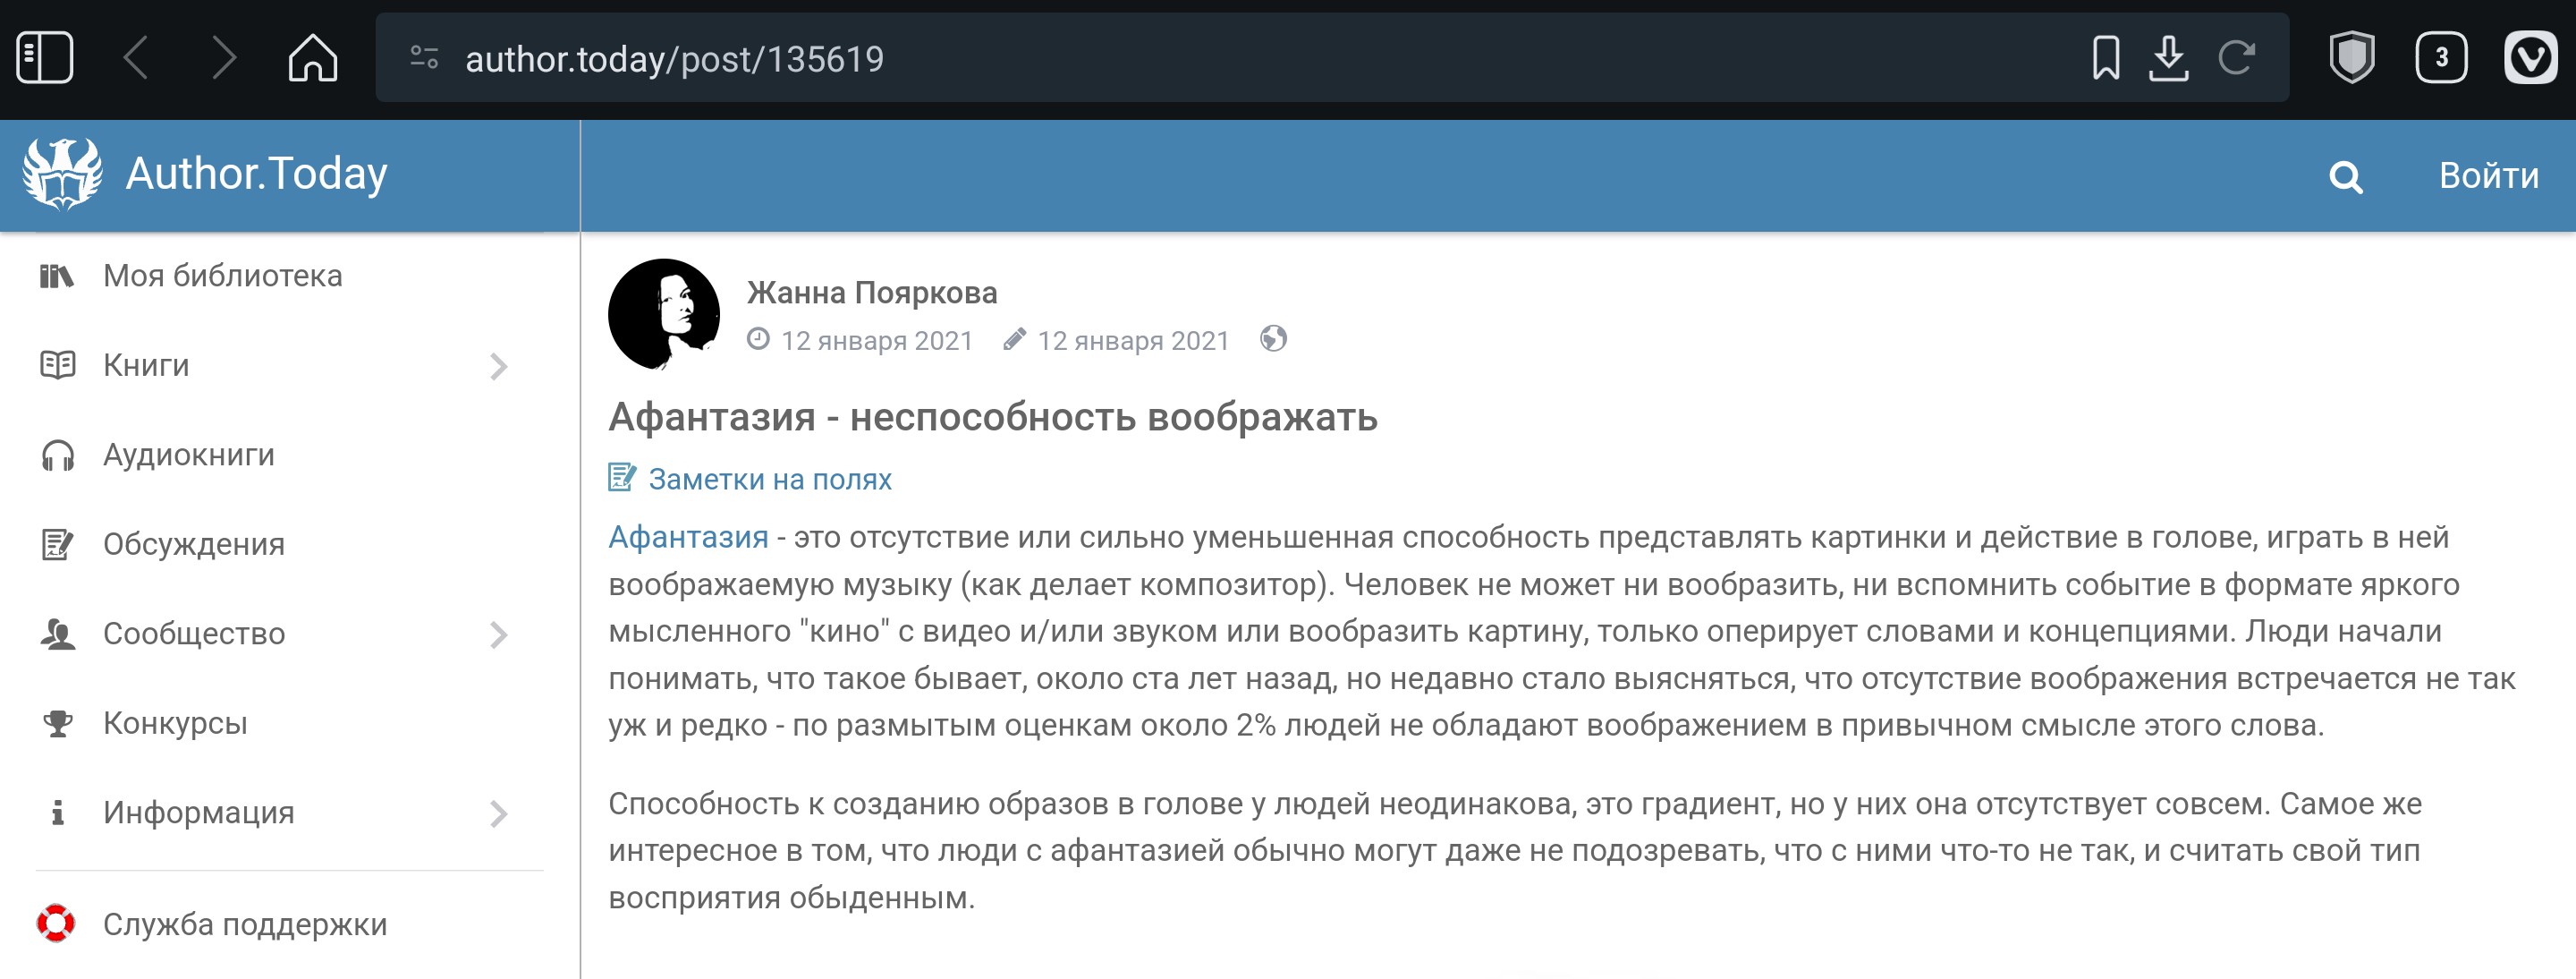Click the edited date 12 января 2021
This screenshot has width=2576, height=979.
tap(1133, 342)
